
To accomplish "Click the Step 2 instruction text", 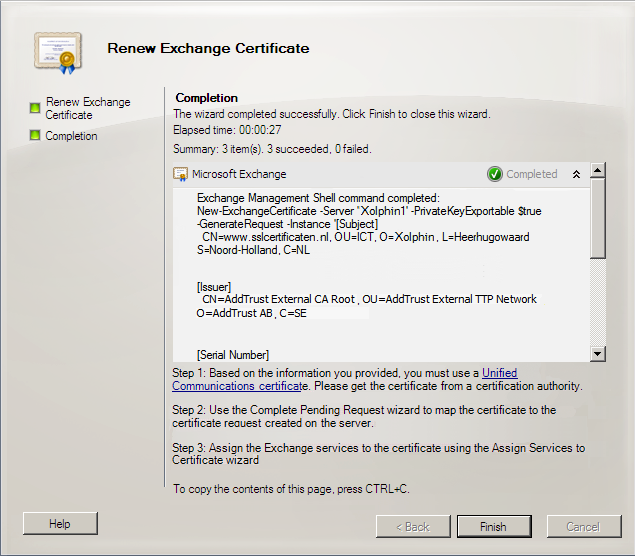I will tap(364, 416).
